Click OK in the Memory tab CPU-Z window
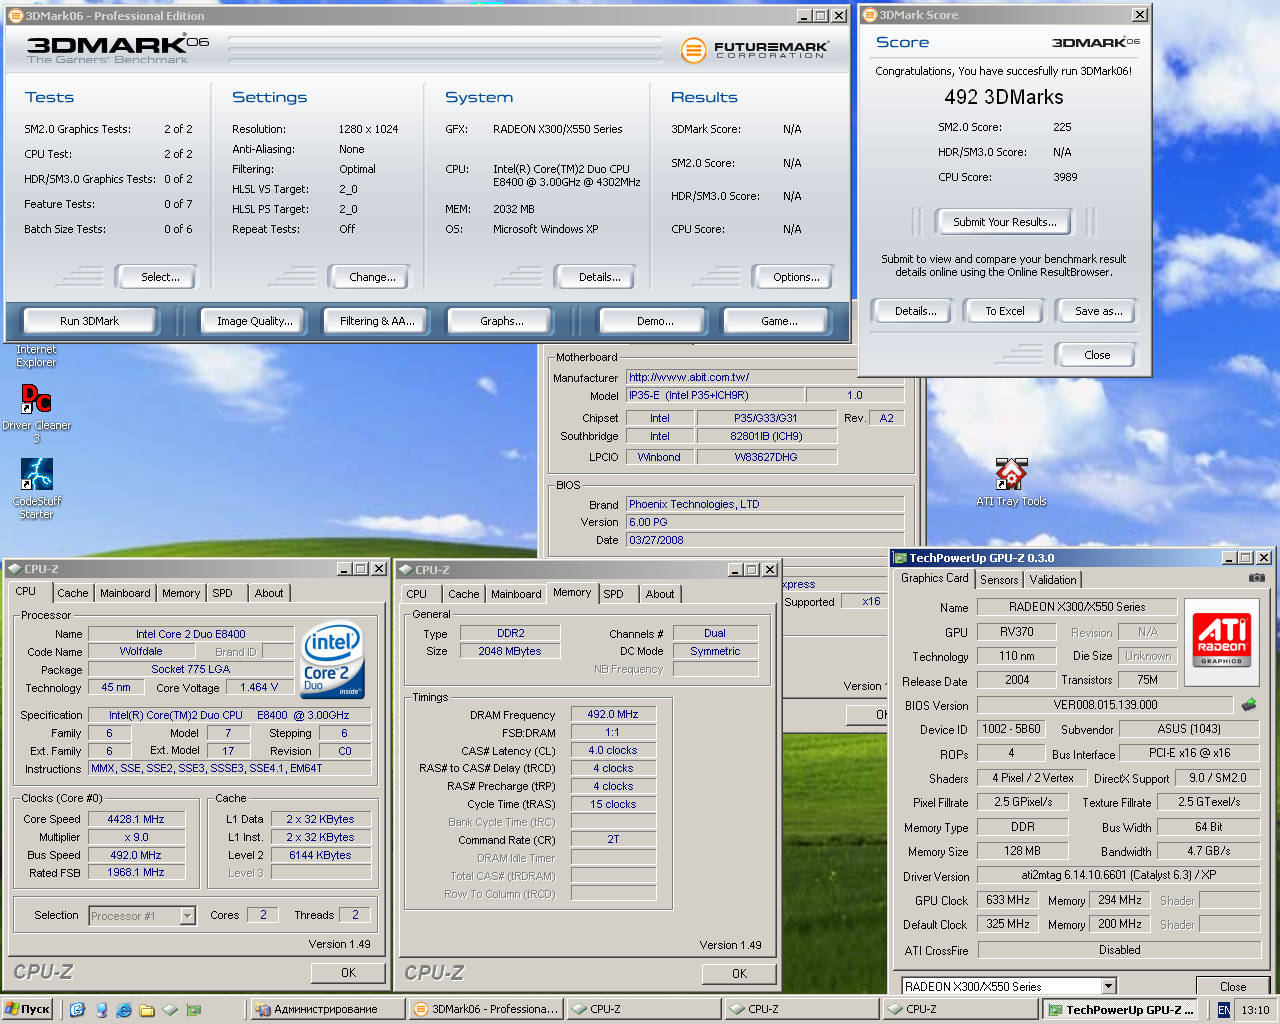1280x1024 pixels. (x=739, y=973)
